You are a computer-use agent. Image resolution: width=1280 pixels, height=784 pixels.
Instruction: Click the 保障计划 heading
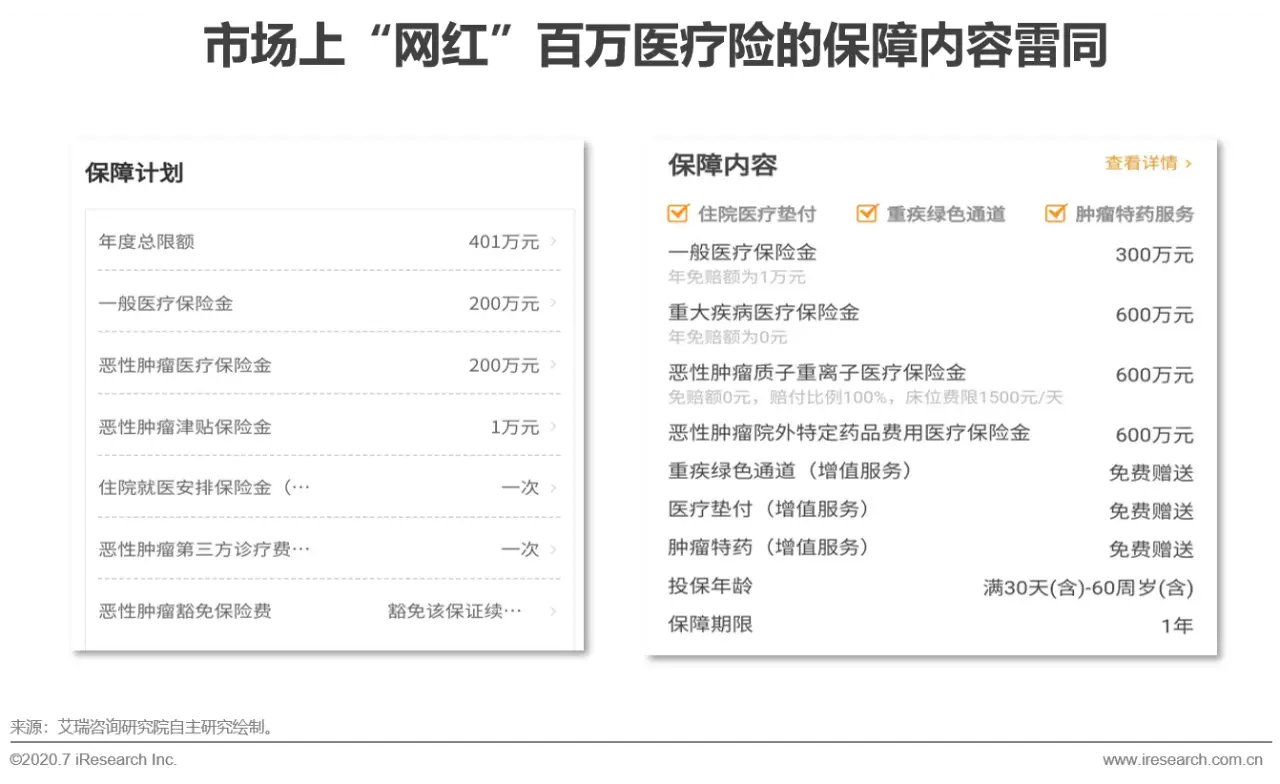[x=134, y=172]
